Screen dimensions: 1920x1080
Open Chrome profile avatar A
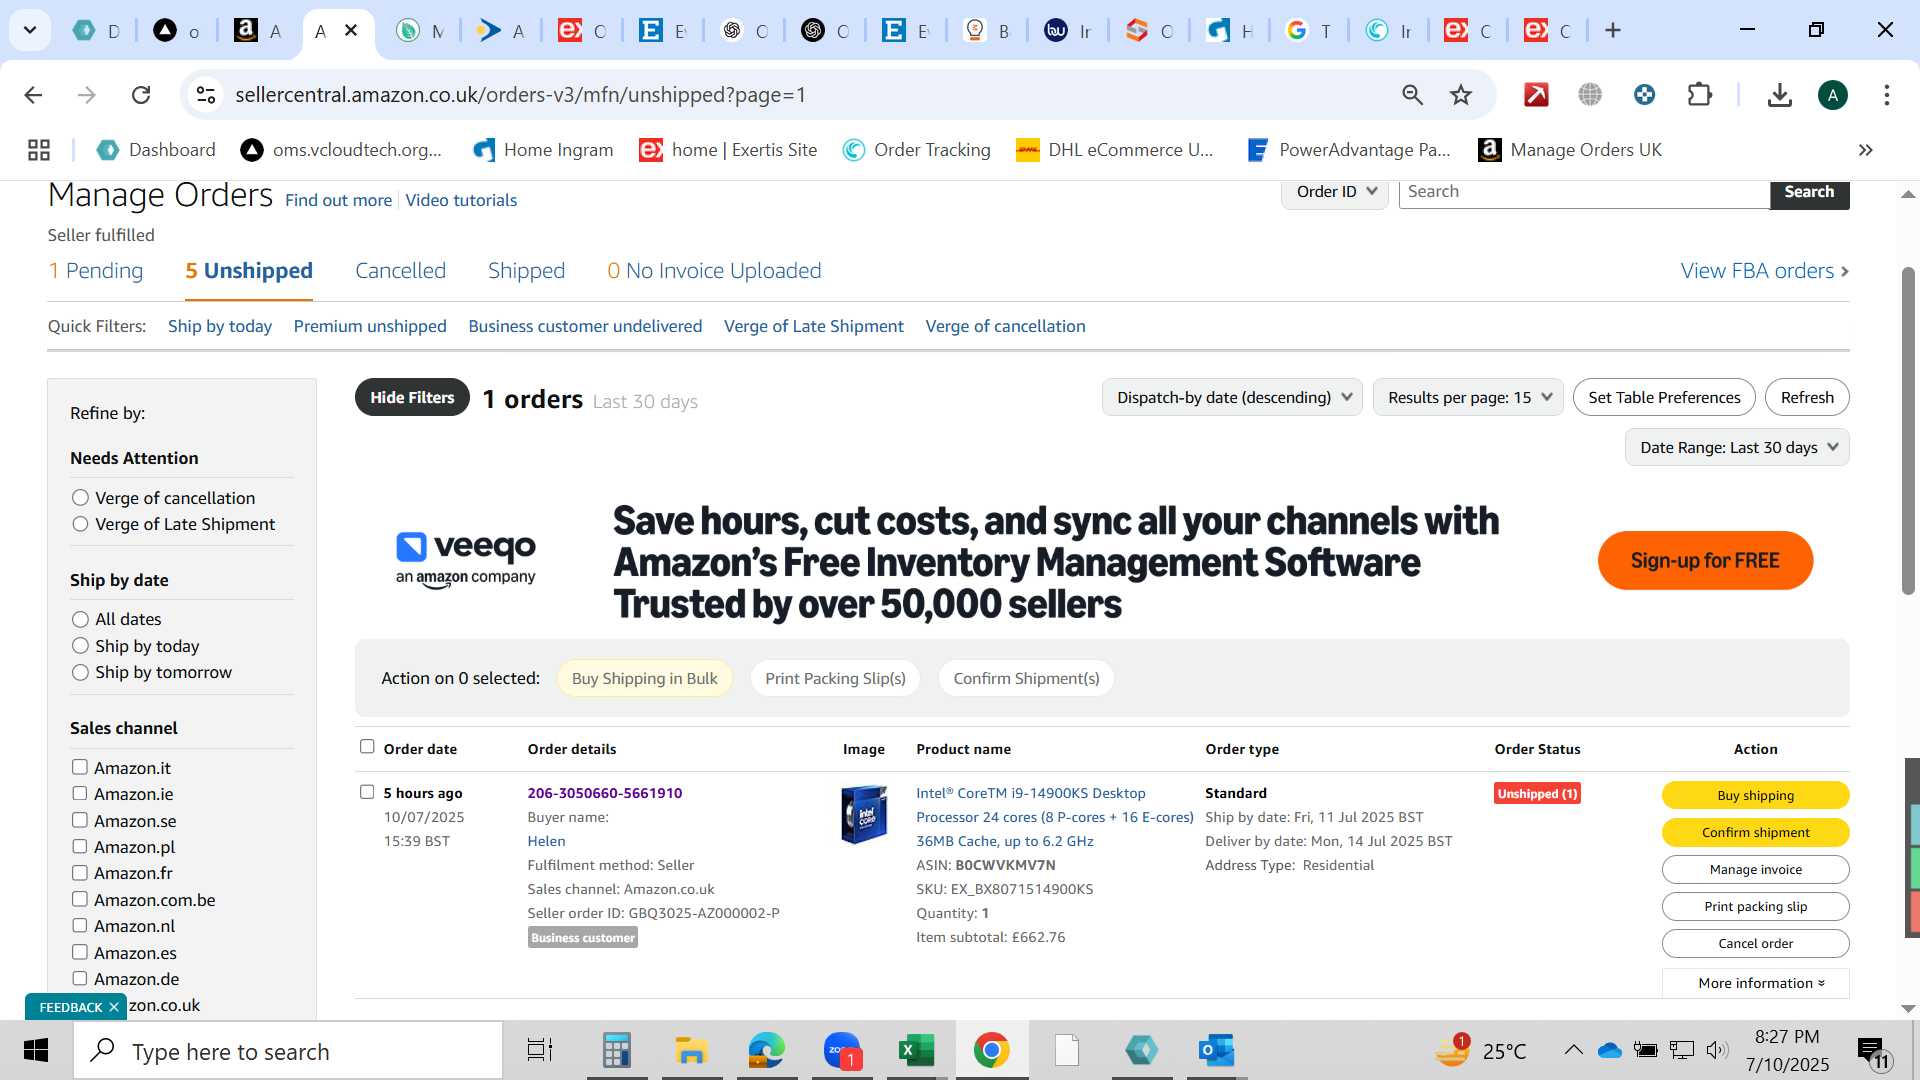tap(1832, 95)
